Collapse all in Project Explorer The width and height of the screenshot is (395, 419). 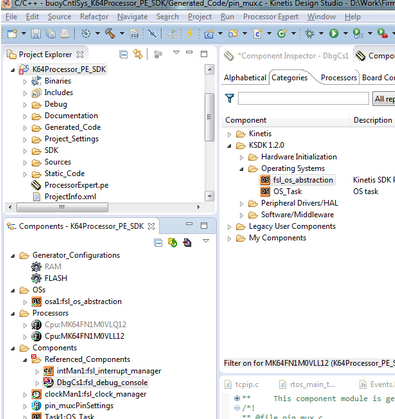[124, 54]
